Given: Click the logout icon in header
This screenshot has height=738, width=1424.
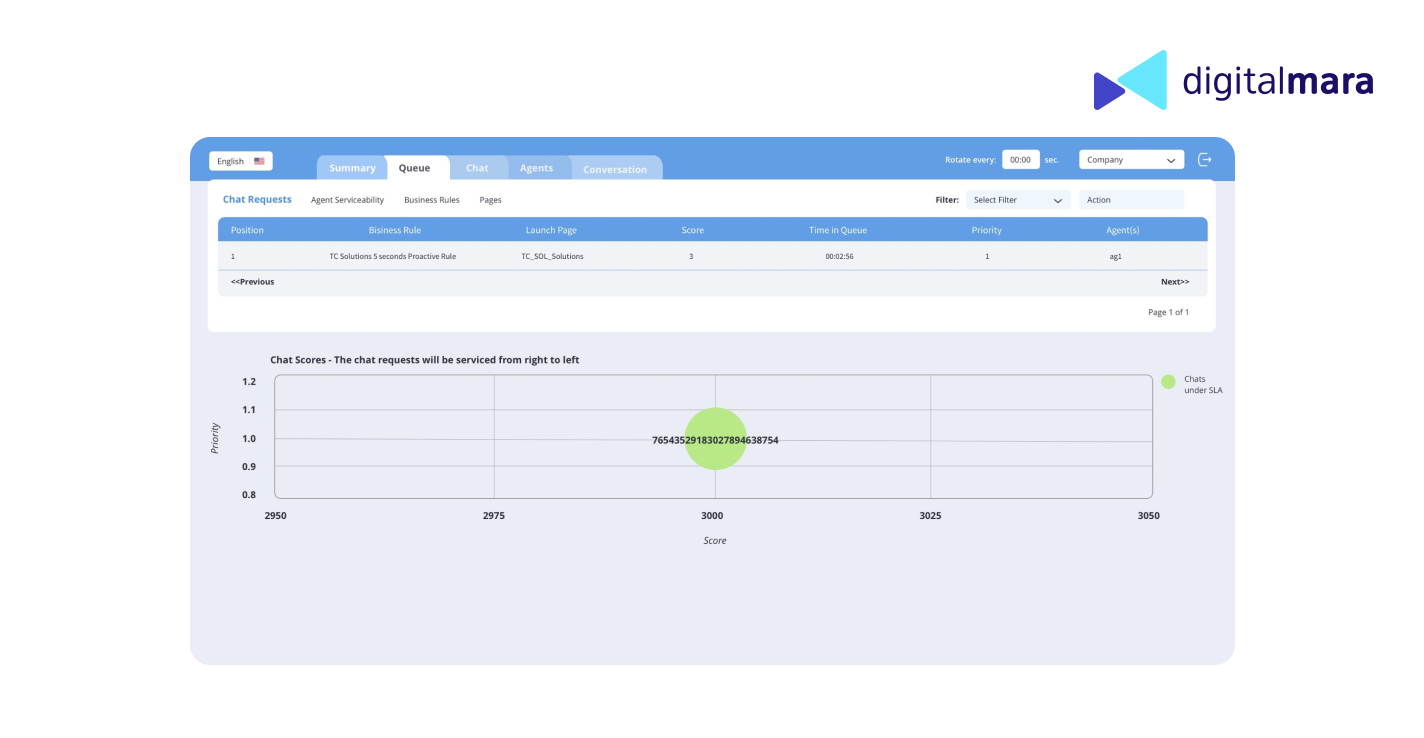Looking at the screenshot, I should pos(1205,160).
